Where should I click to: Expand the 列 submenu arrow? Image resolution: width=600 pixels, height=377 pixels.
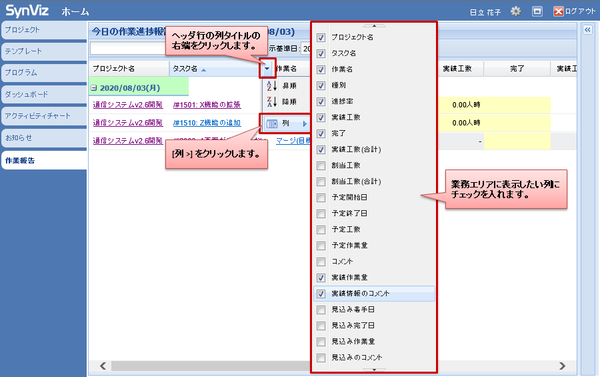305,124
